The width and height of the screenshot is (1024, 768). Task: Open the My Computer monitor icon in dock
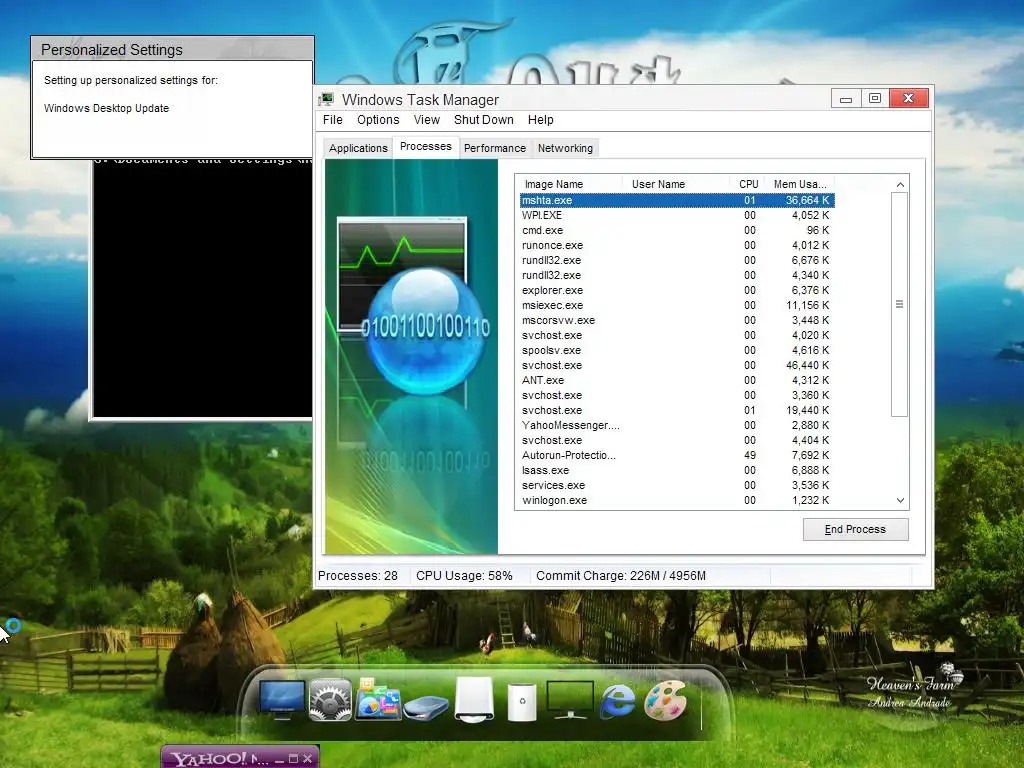tap(281, 700)
